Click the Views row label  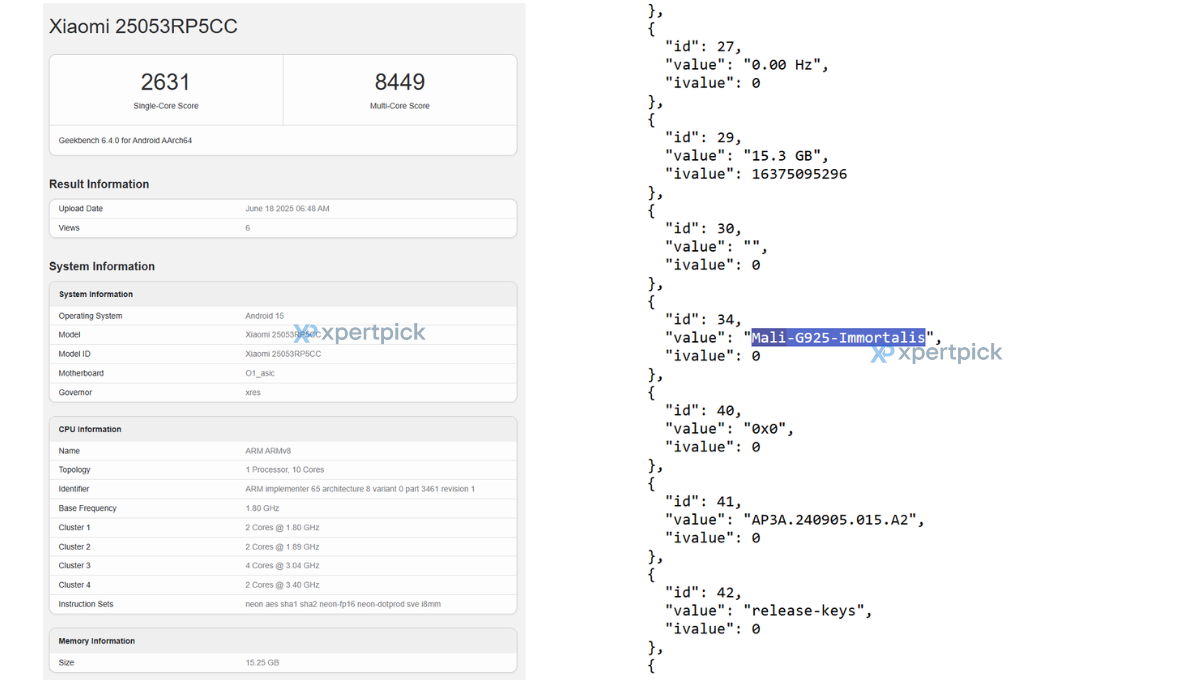pos(69,228)
